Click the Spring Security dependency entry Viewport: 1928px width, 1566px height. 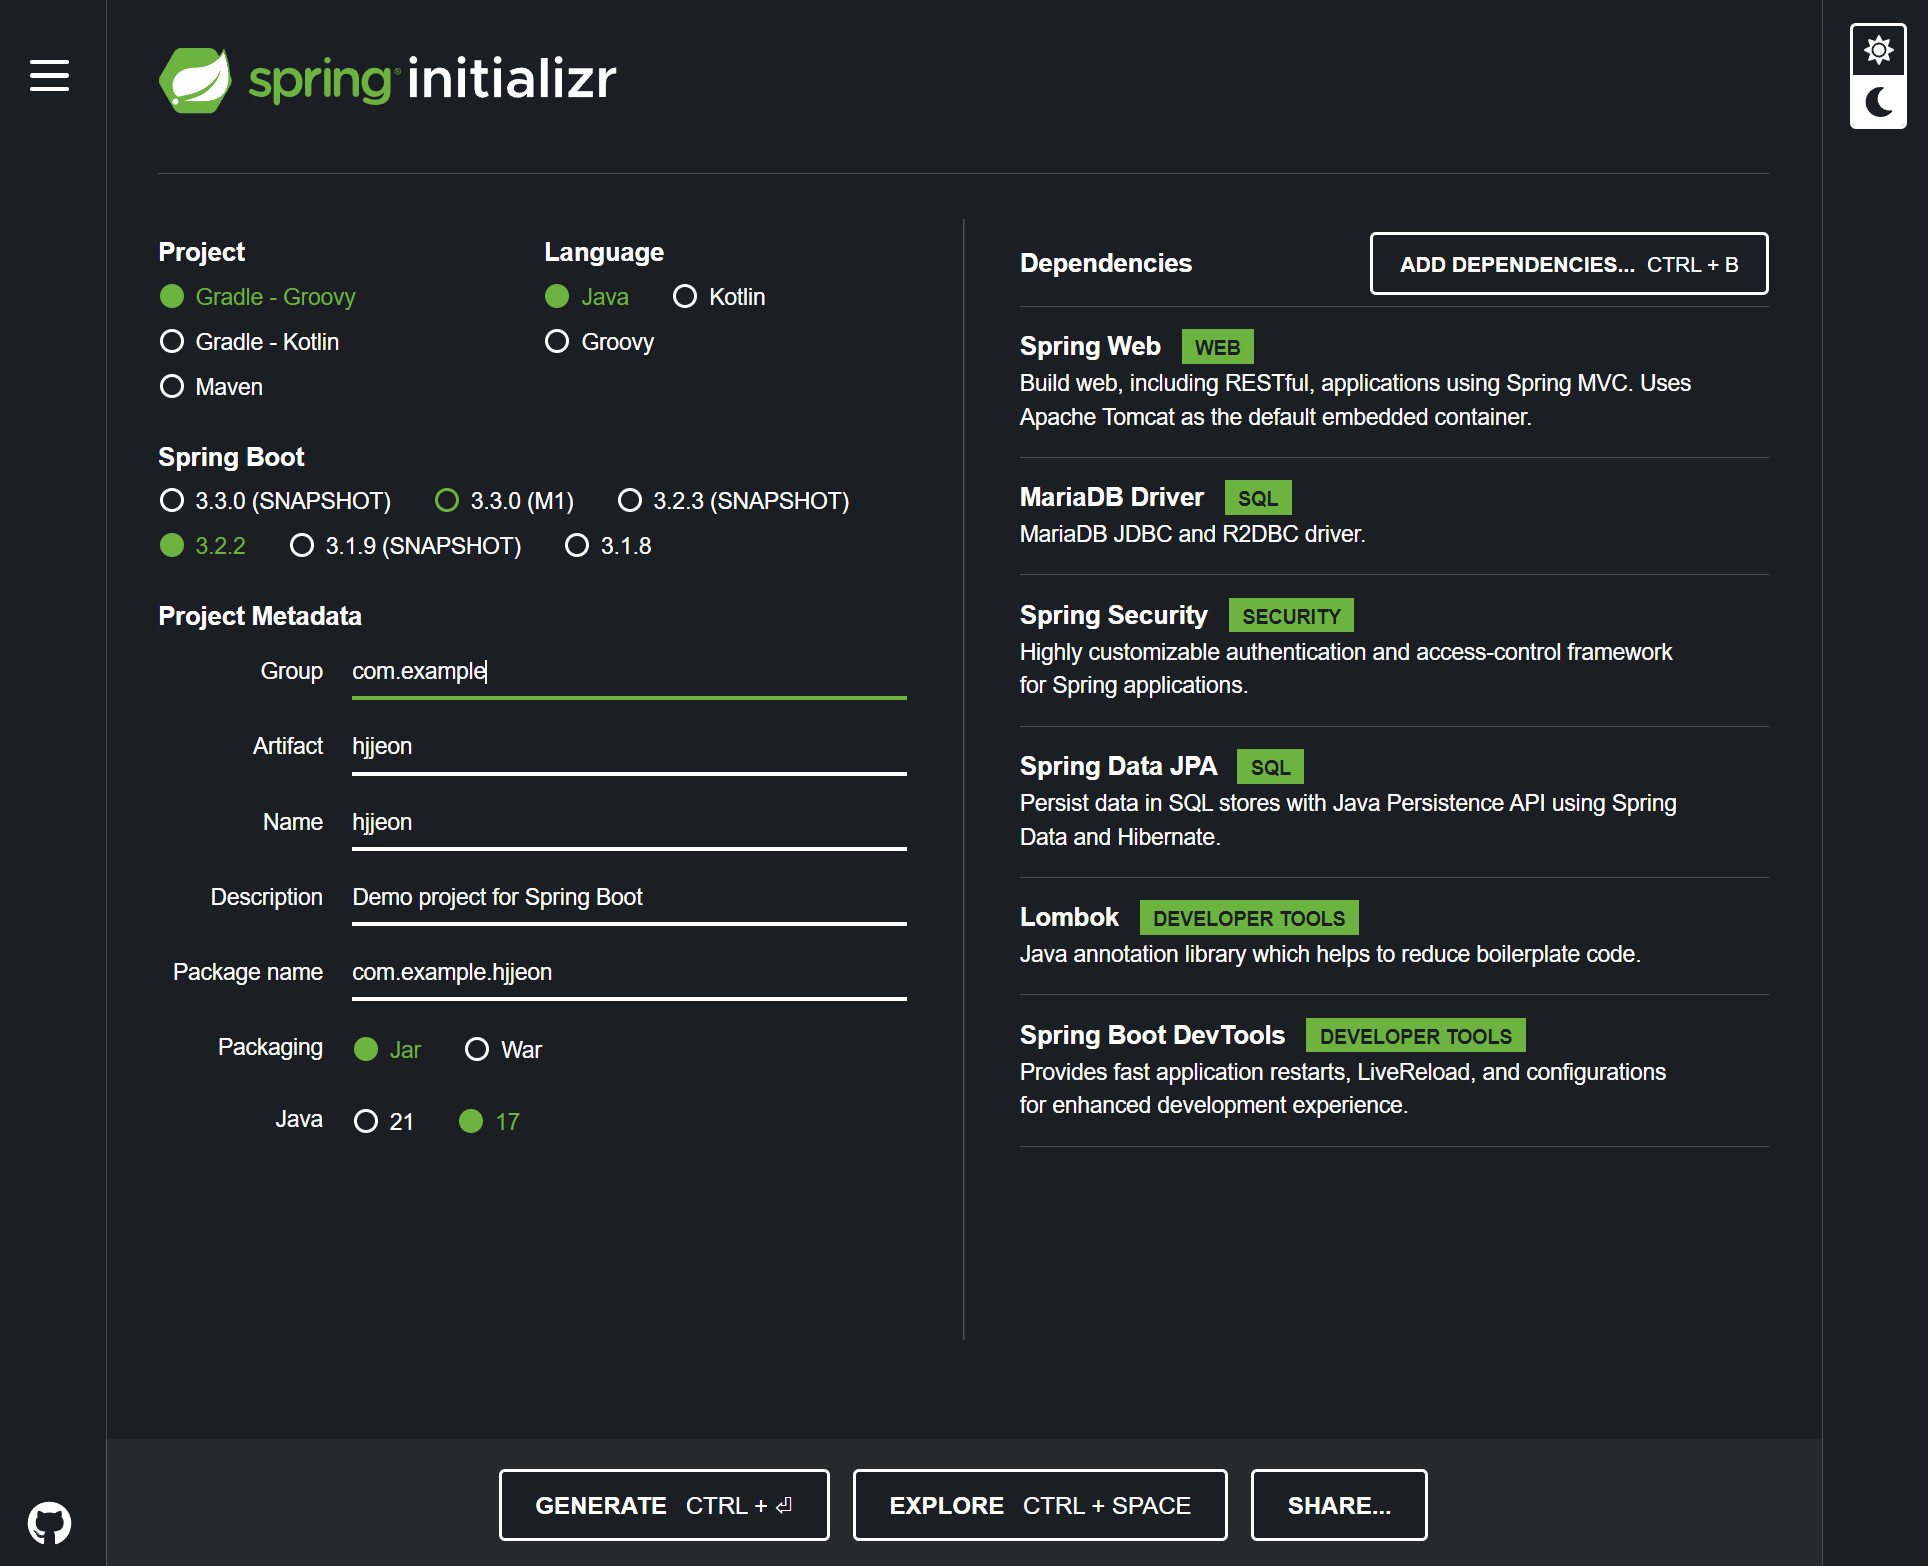click(x=1113, y=615)
